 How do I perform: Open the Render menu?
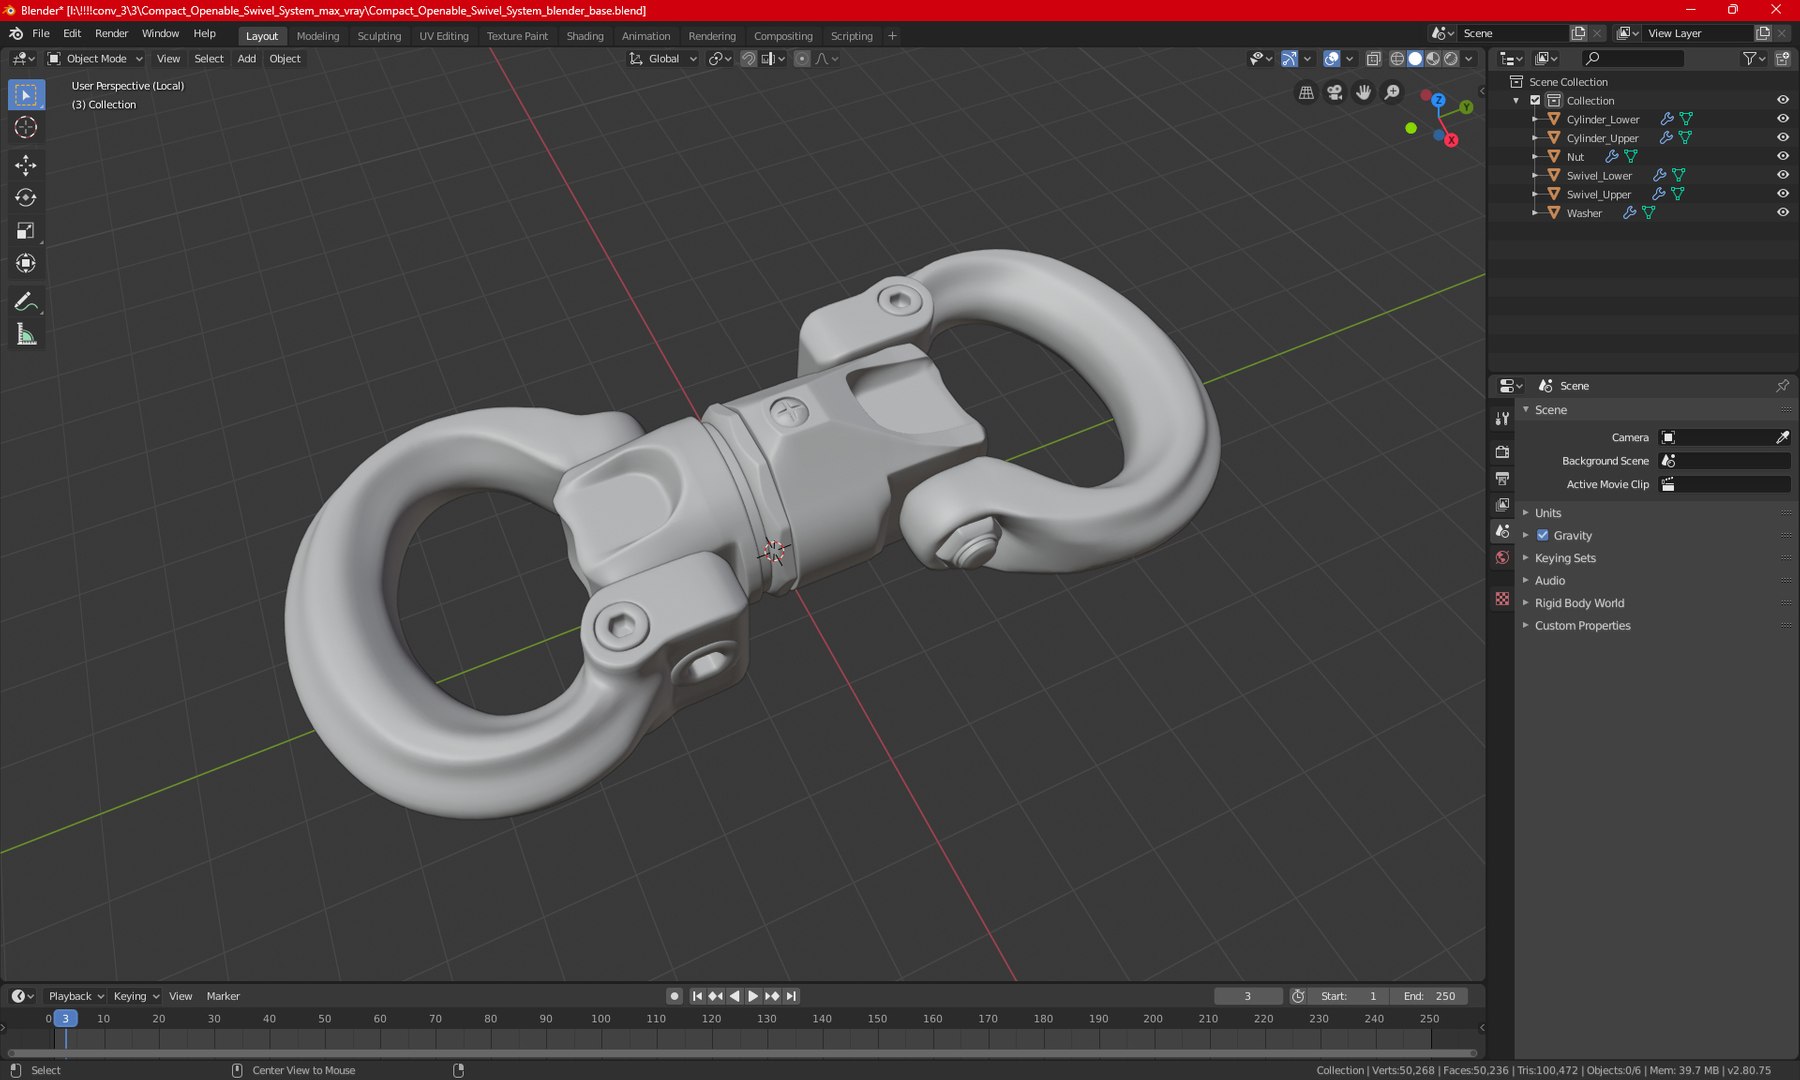click(x=111, y=34)
